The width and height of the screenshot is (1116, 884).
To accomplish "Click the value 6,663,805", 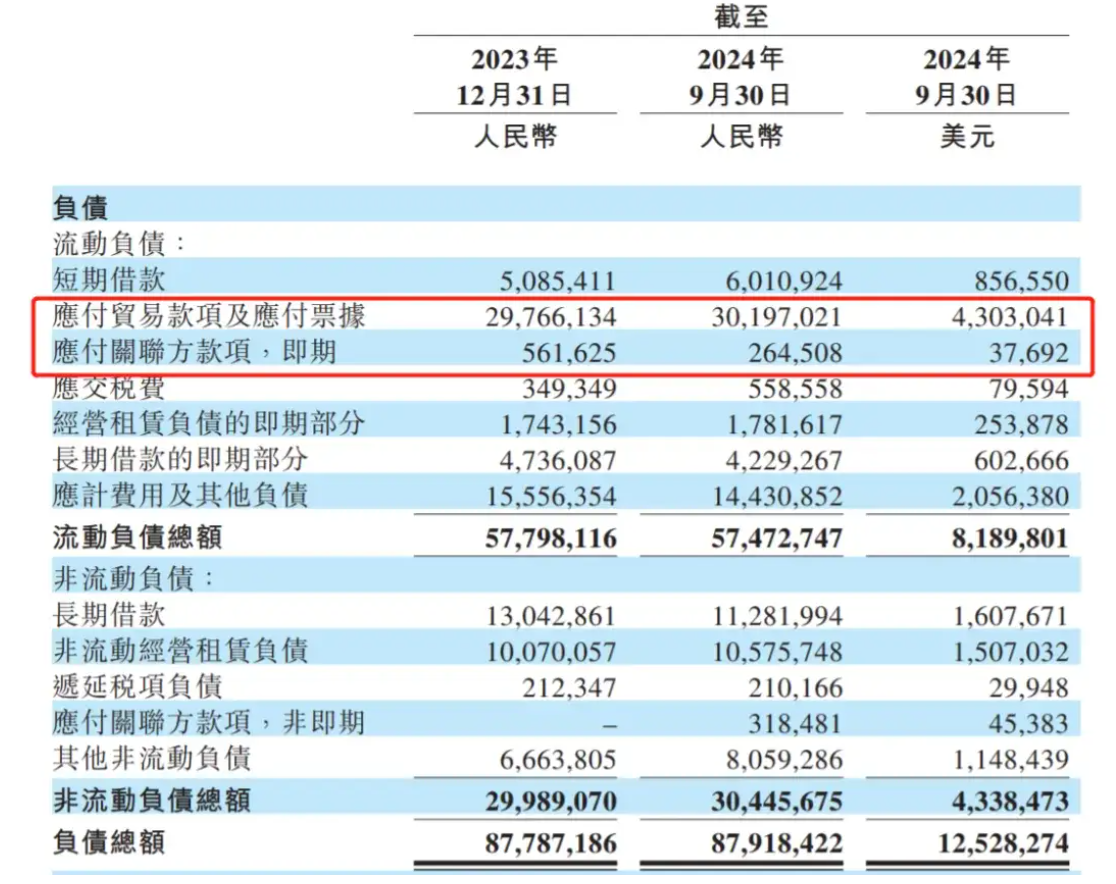I will (557, 760).
